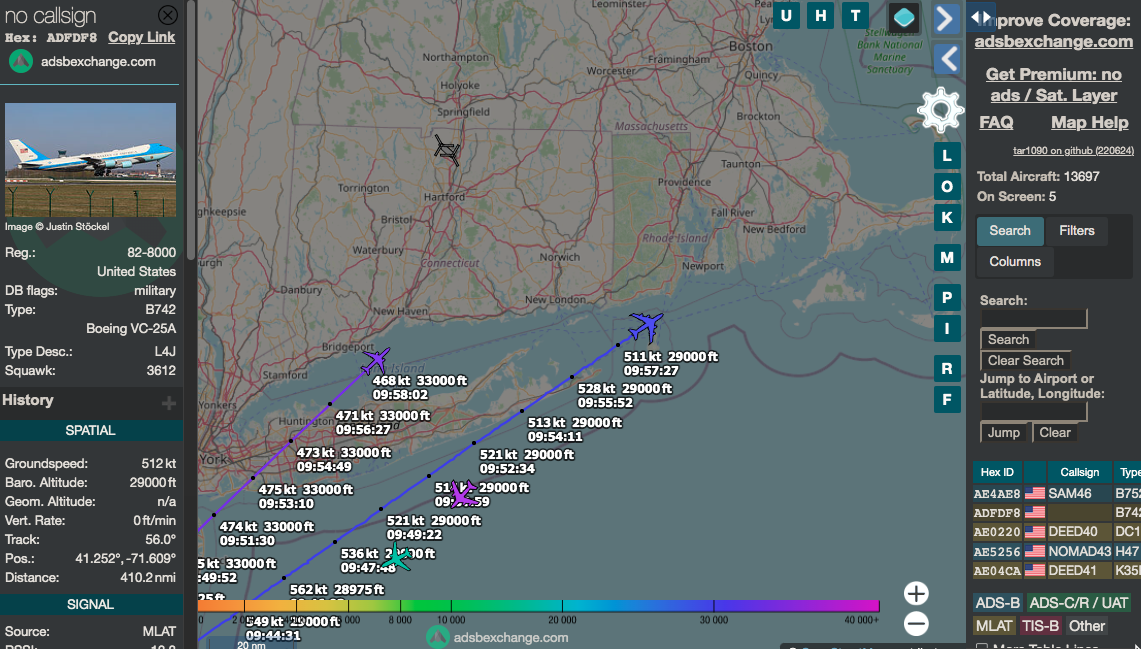This screenshot has width=1141, height=649.
Task: Toggle the H map button
Action: click(820, 15)
